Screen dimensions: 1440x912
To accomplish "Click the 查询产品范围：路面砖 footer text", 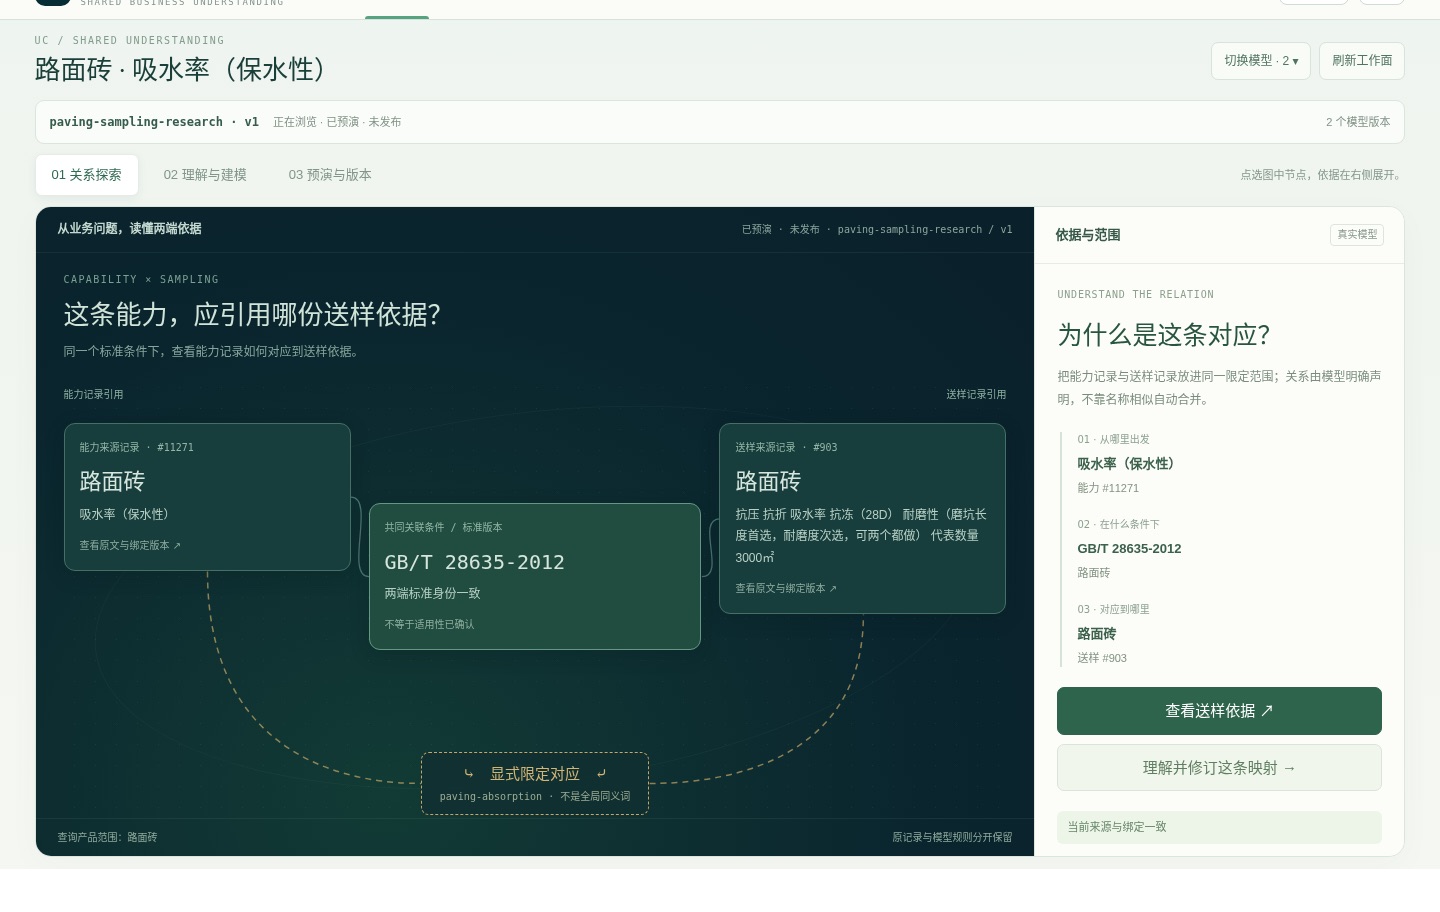I will [x=107, y=837].
